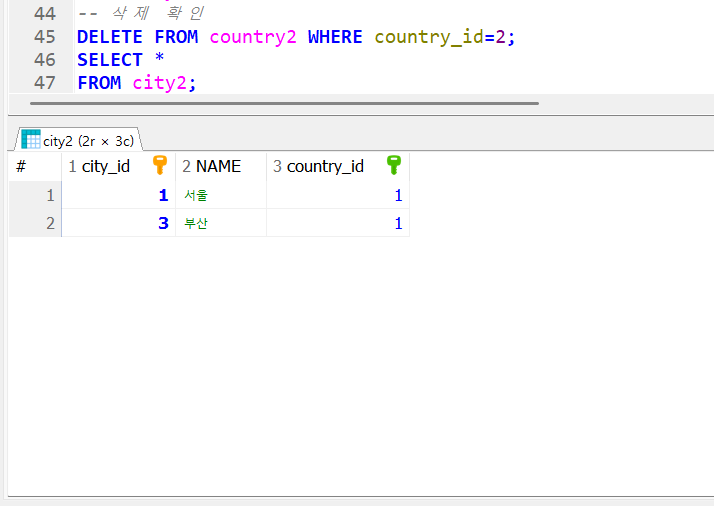
Task: Click the DELETE keyword on line 45
Action: [x=110, y=36]
